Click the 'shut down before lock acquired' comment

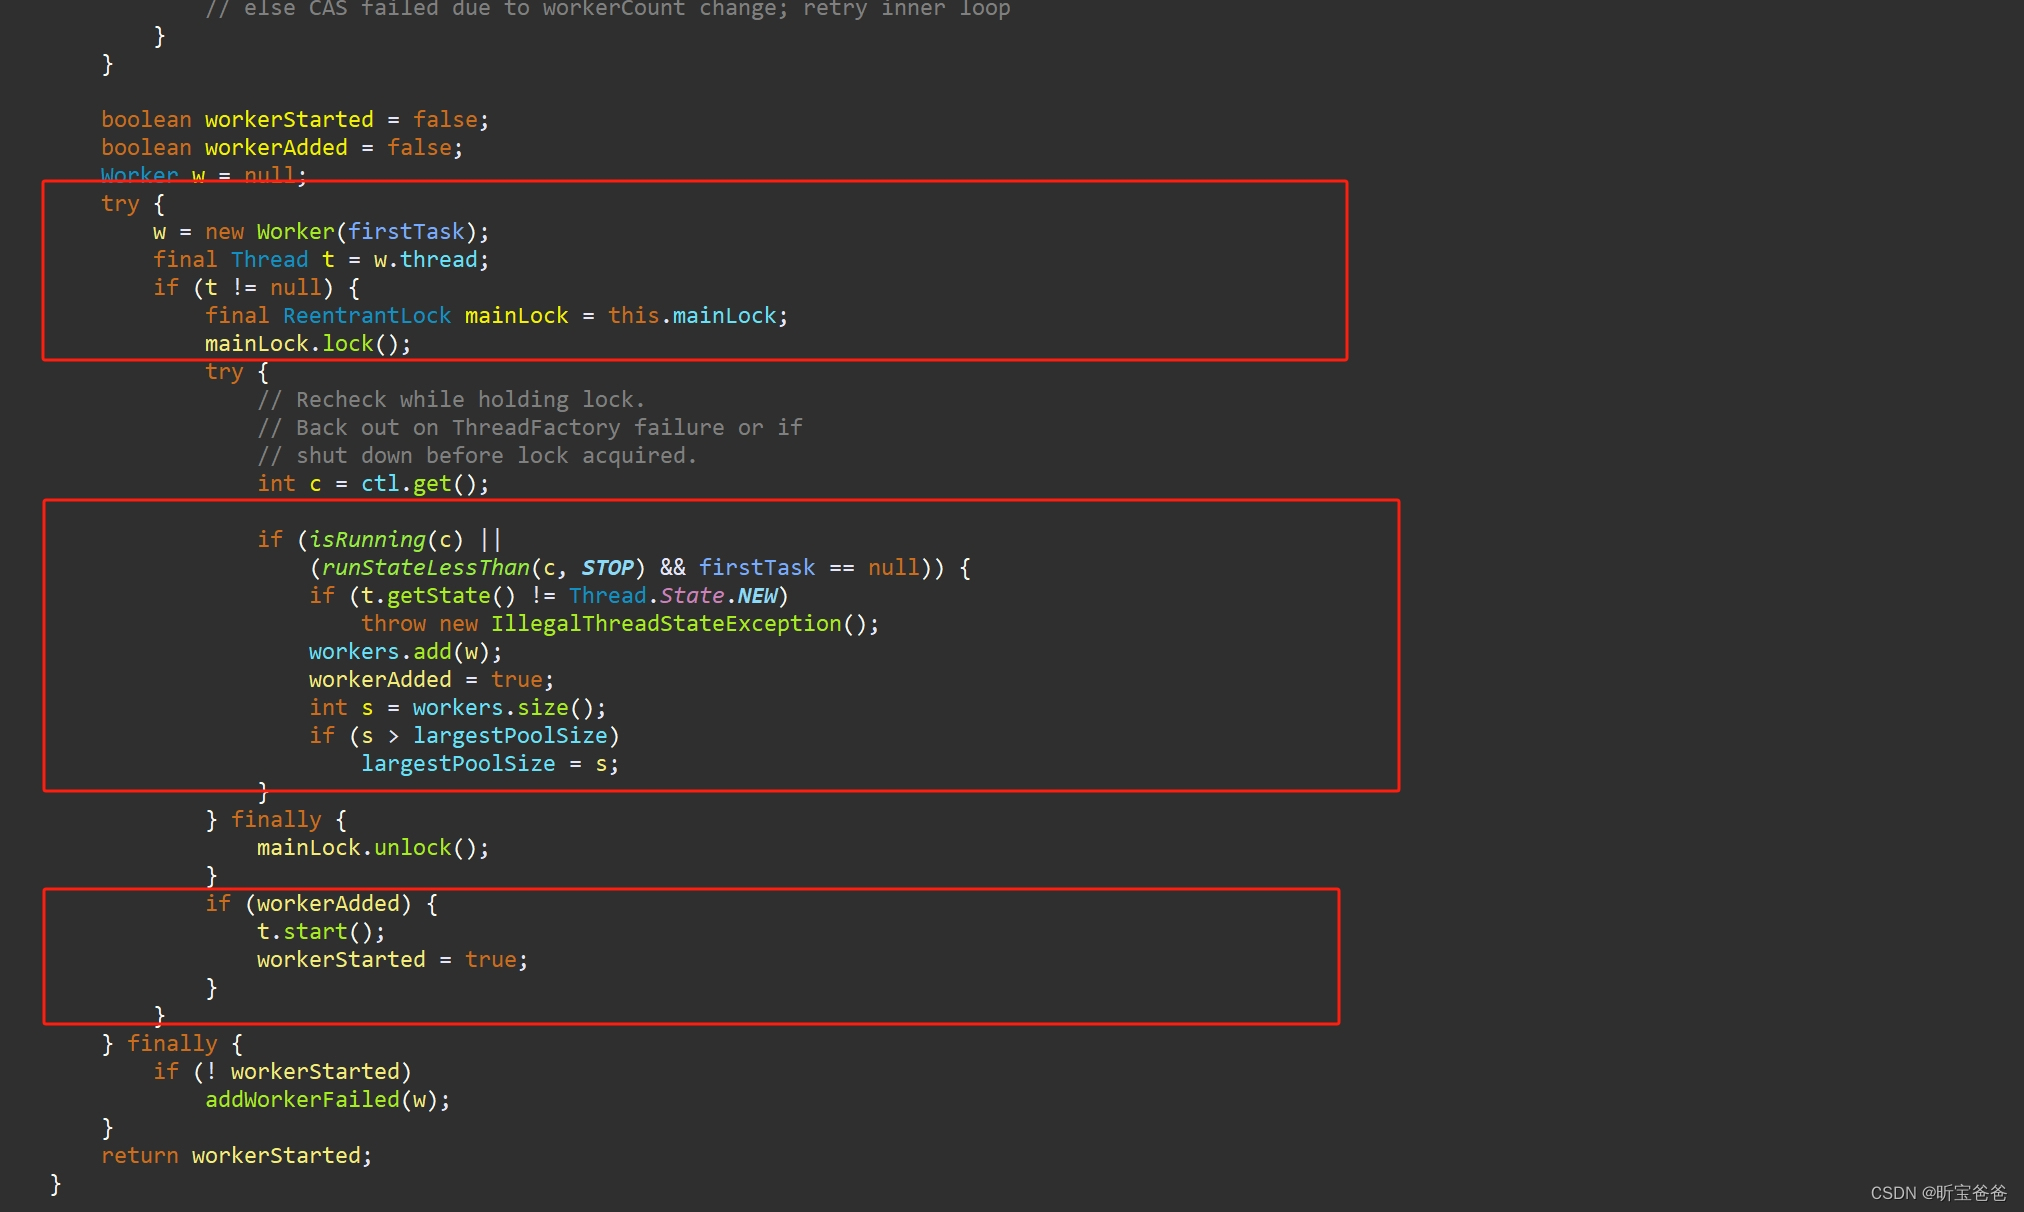click(477, 456)
